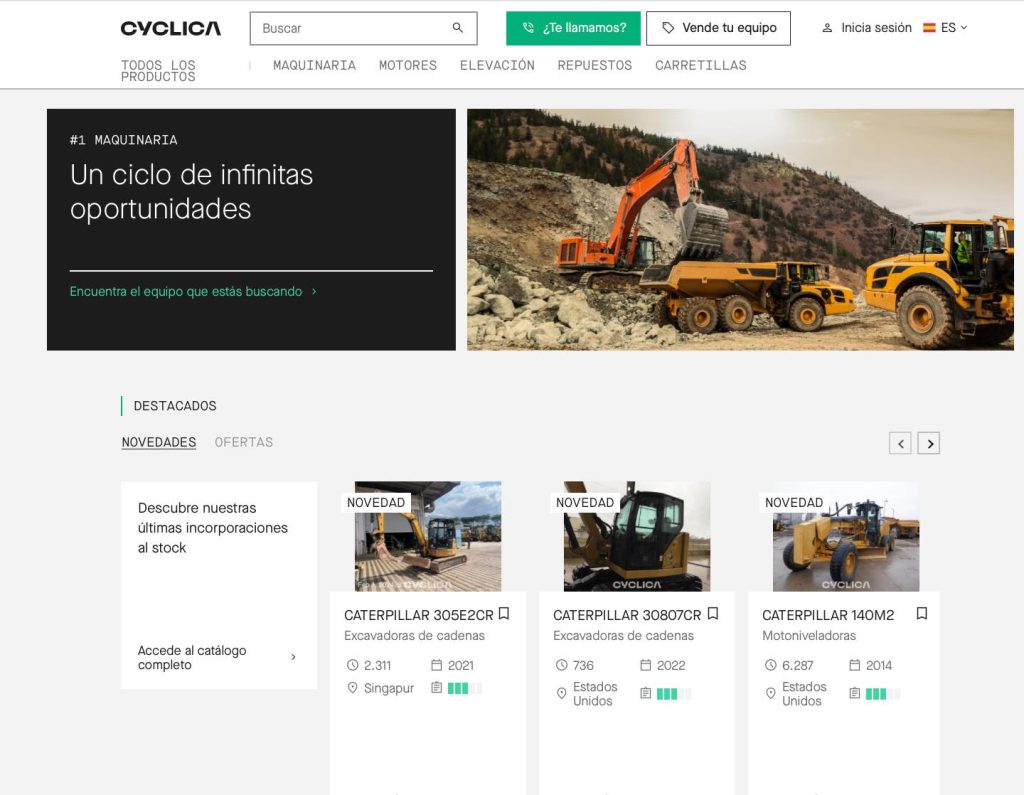Open the REPUESTOS menu
Viewport: 1024px width, 795px height.
coord(594,65)
